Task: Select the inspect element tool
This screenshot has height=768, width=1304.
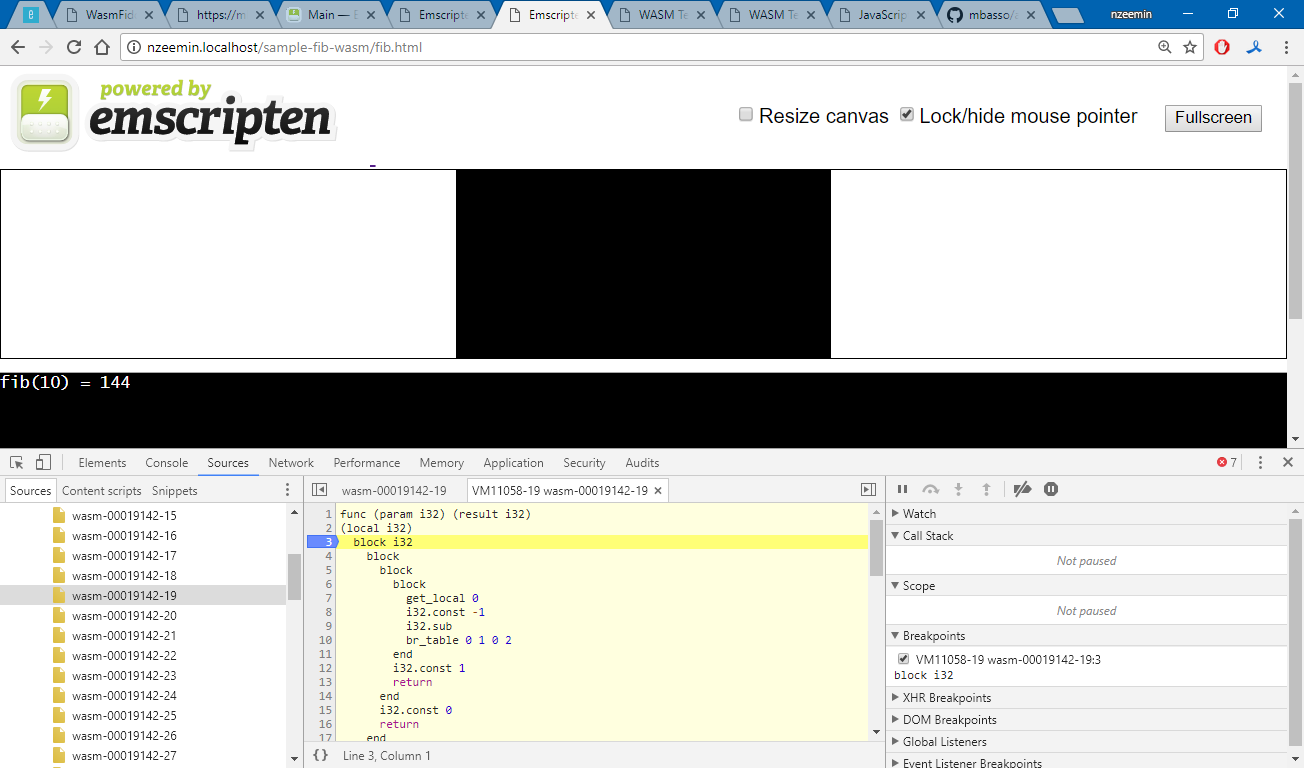Action: 15,461
